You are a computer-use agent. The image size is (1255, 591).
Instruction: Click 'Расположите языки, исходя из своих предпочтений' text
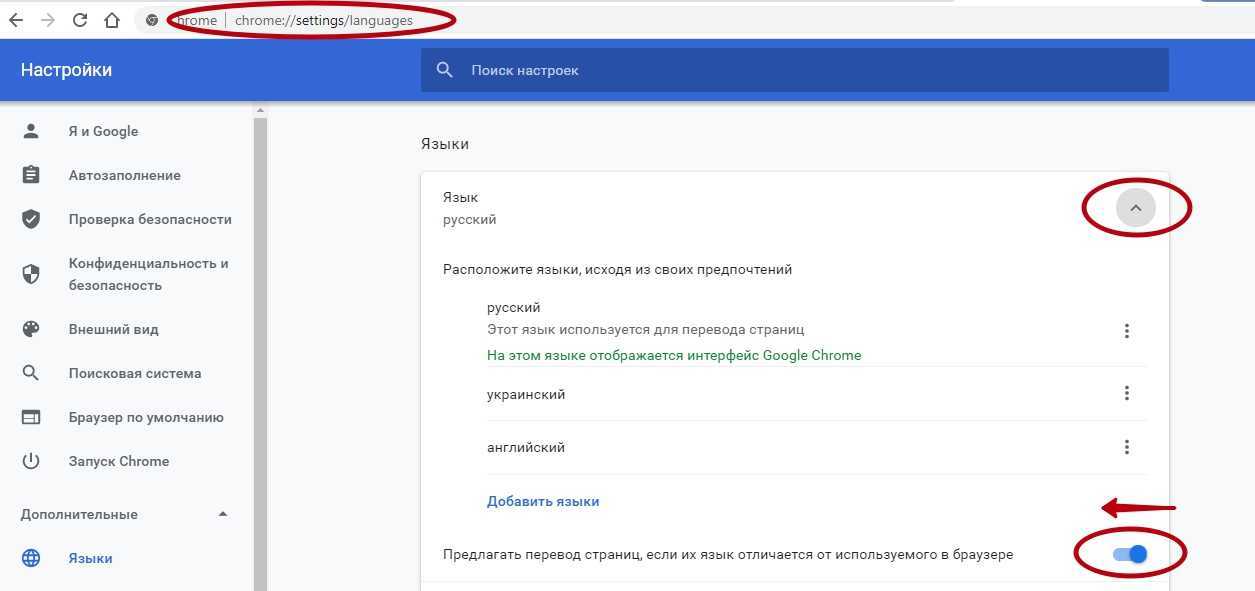(x=618, y=269)
